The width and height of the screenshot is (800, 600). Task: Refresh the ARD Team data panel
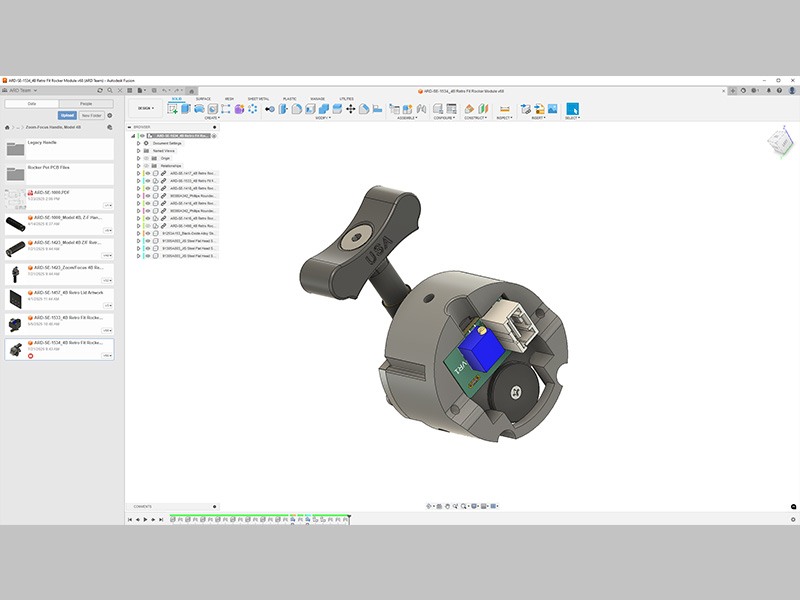coord(100,90)
